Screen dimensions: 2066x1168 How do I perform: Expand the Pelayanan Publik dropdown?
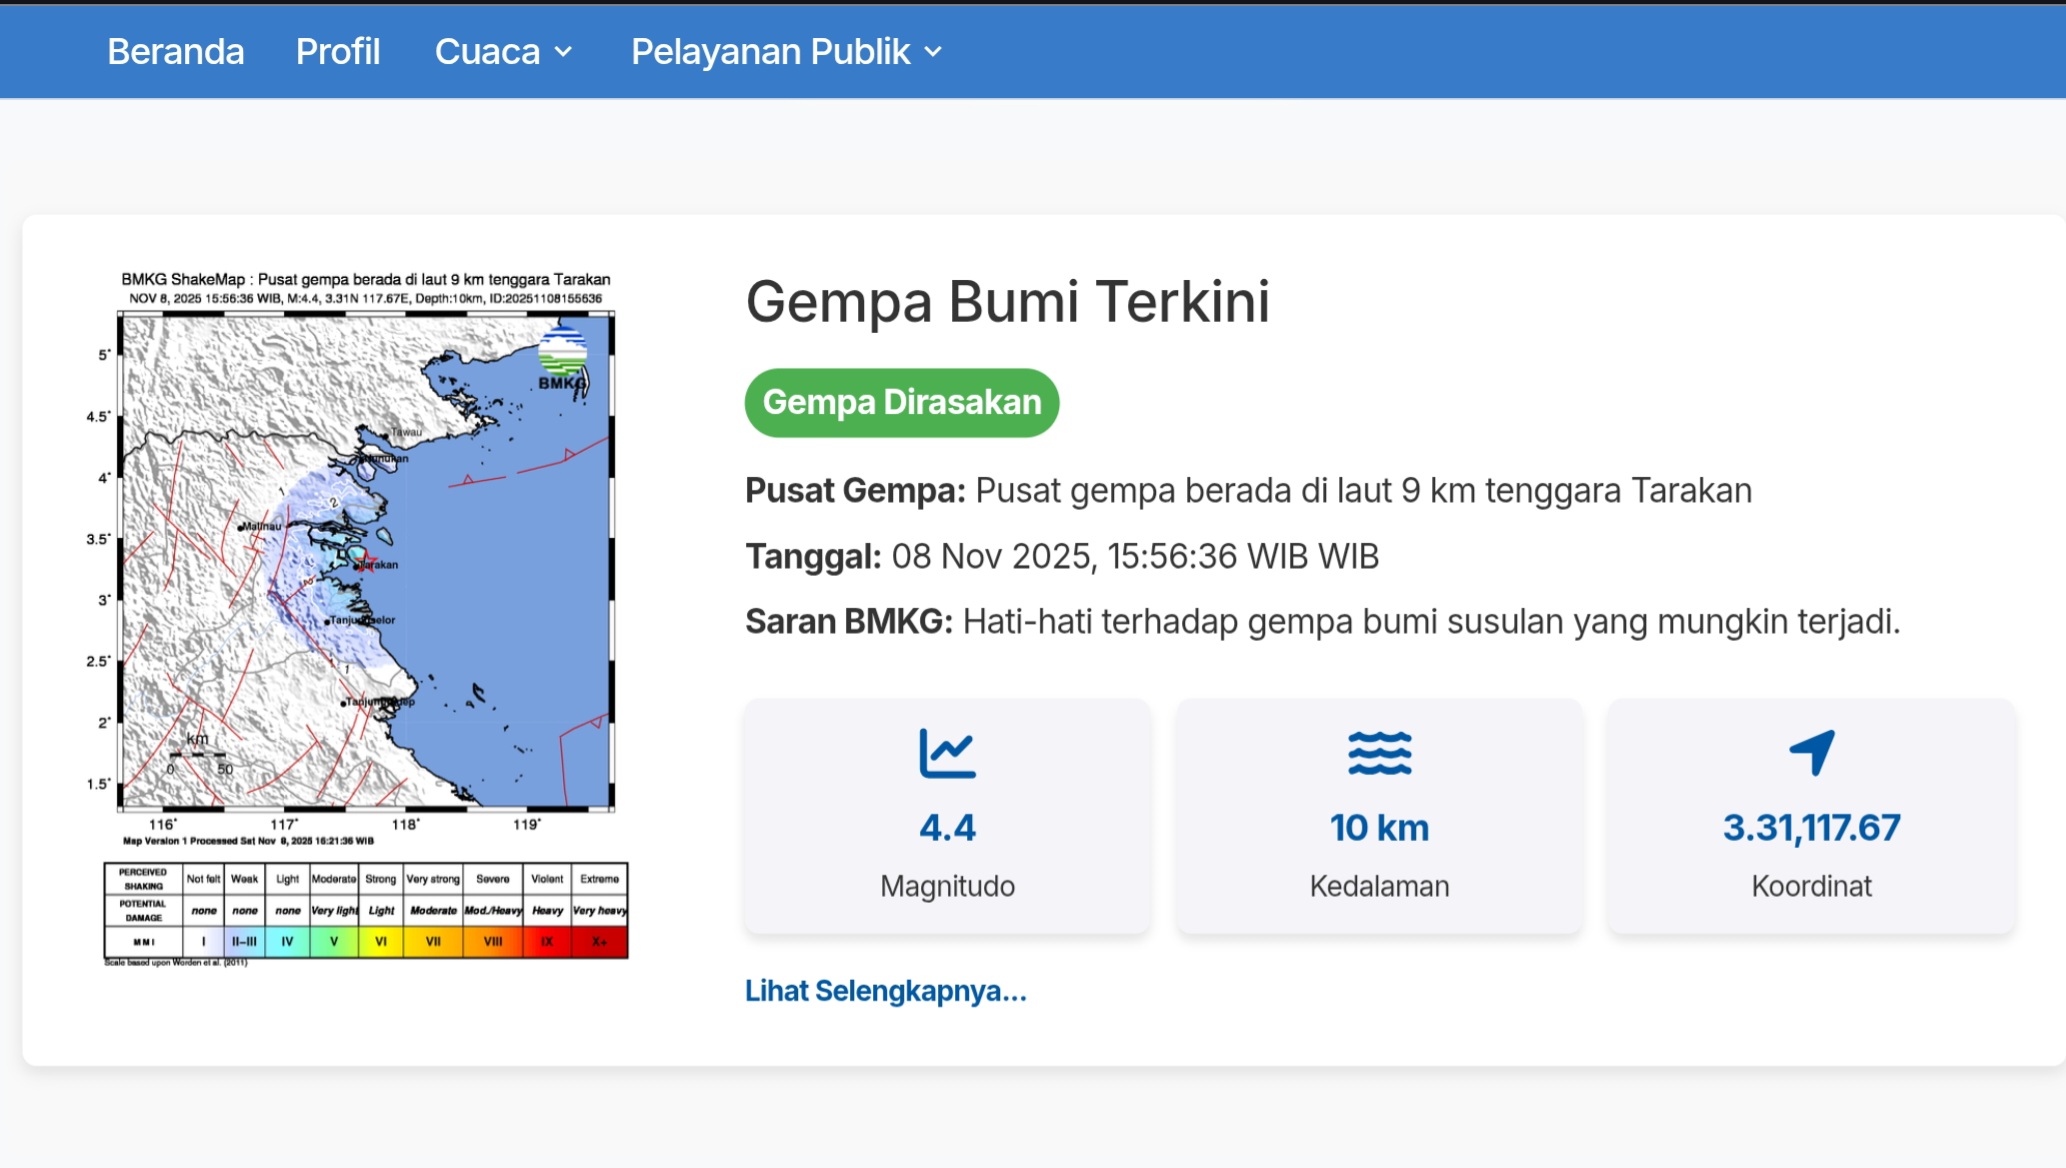click(x=770, y=50)
